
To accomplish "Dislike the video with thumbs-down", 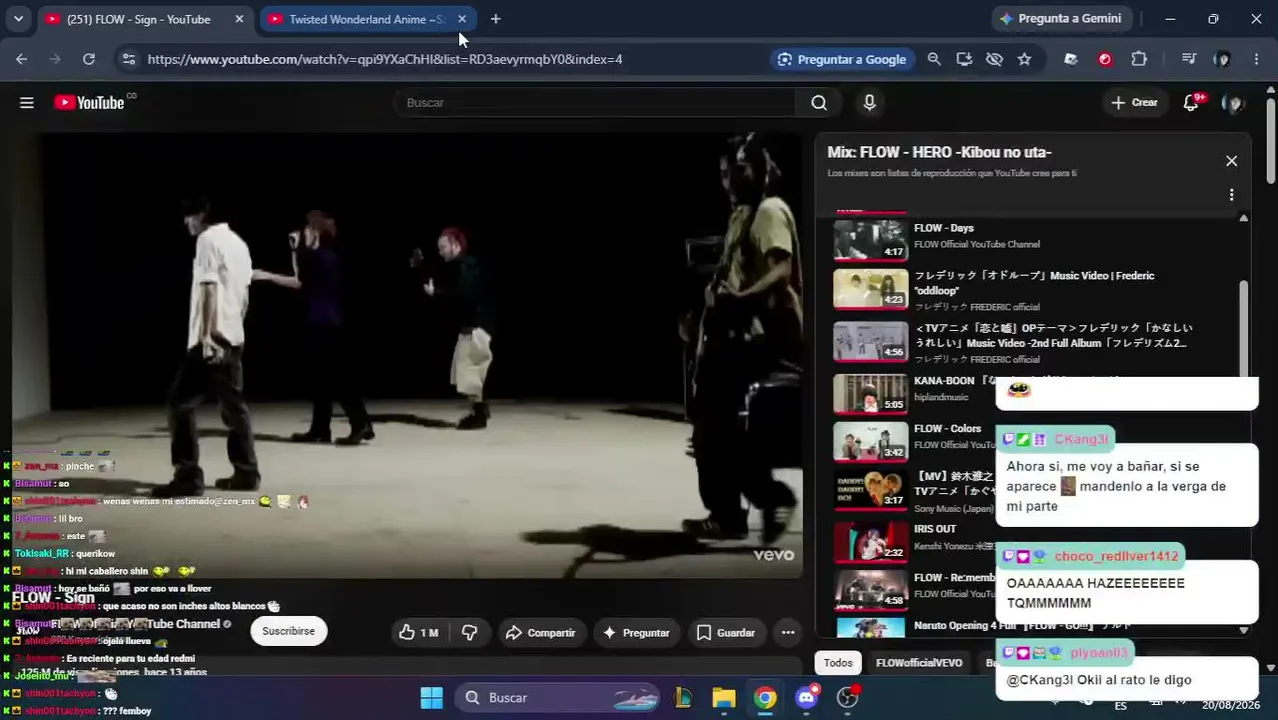I will point(469,632).
